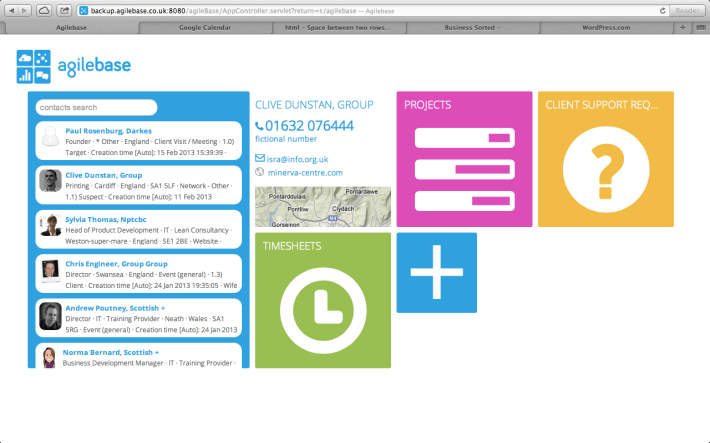The width and height of the screenshot is (710, 443).
Task: Click the chat bubbles icon in agilebase logo
Action: tap(42, 75)
